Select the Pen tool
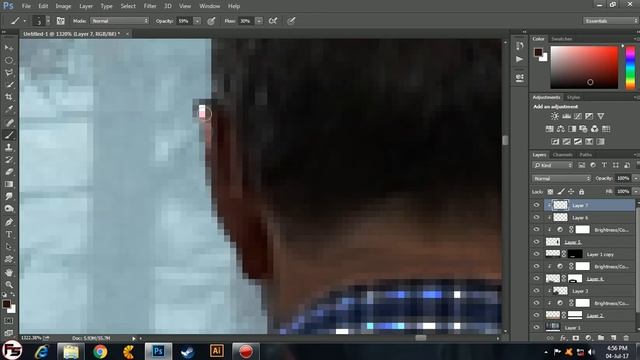Viewport: 640px width, 360px height. tap(9, 222)
